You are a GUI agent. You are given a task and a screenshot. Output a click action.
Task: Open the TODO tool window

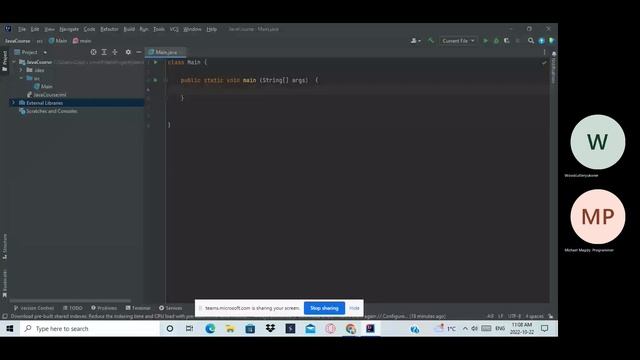coord(73,308)
